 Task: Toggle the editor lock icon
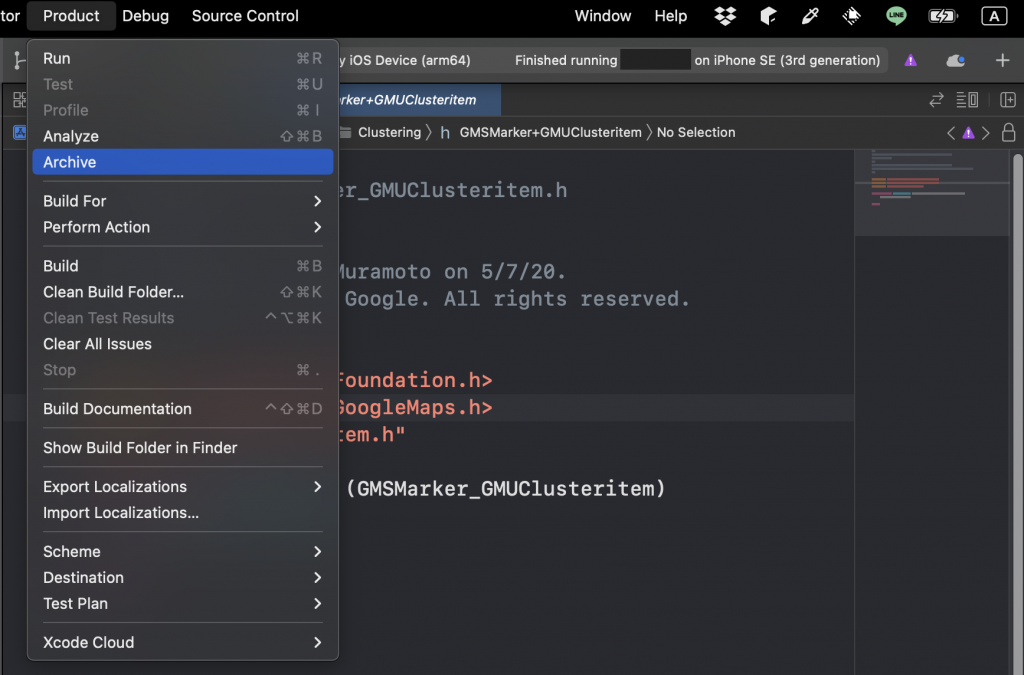(x=1009, y=133)
